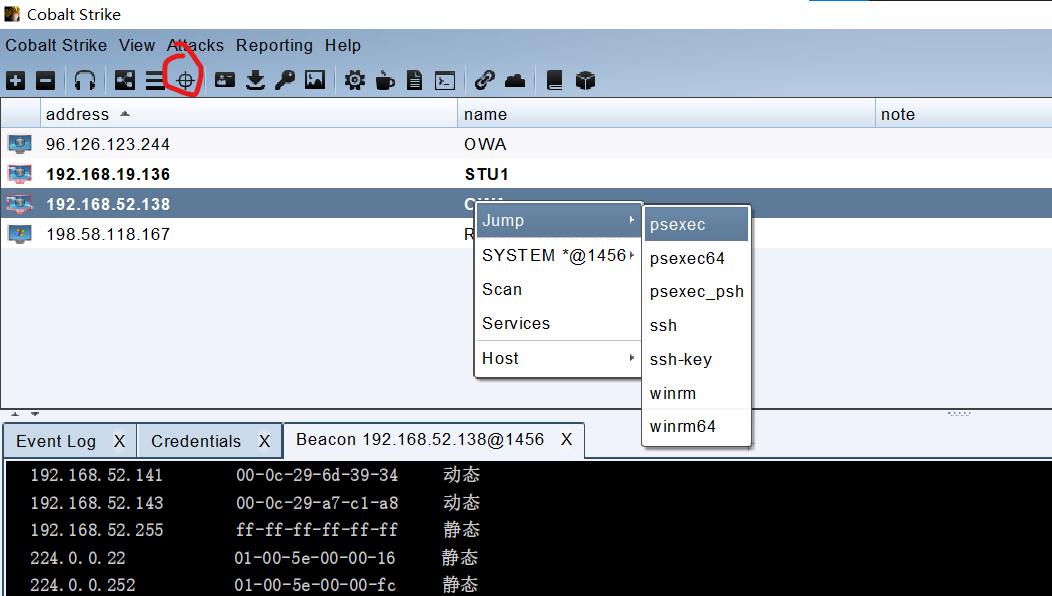This screenshot has height=596, width=1052.
Task: Click the terminal Scripted Web Delivery icon
Action: point(445,81)
